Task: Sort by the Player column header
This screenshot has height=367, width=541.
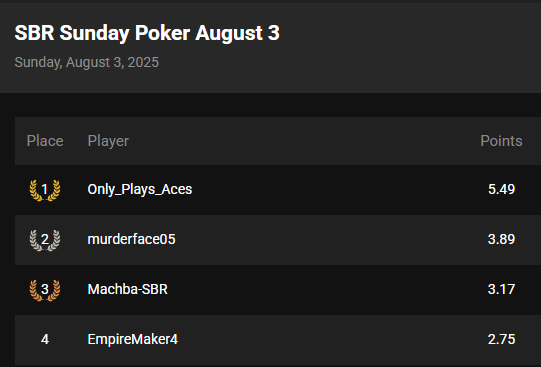Action: pyautogui.click(x=108, y=141)
